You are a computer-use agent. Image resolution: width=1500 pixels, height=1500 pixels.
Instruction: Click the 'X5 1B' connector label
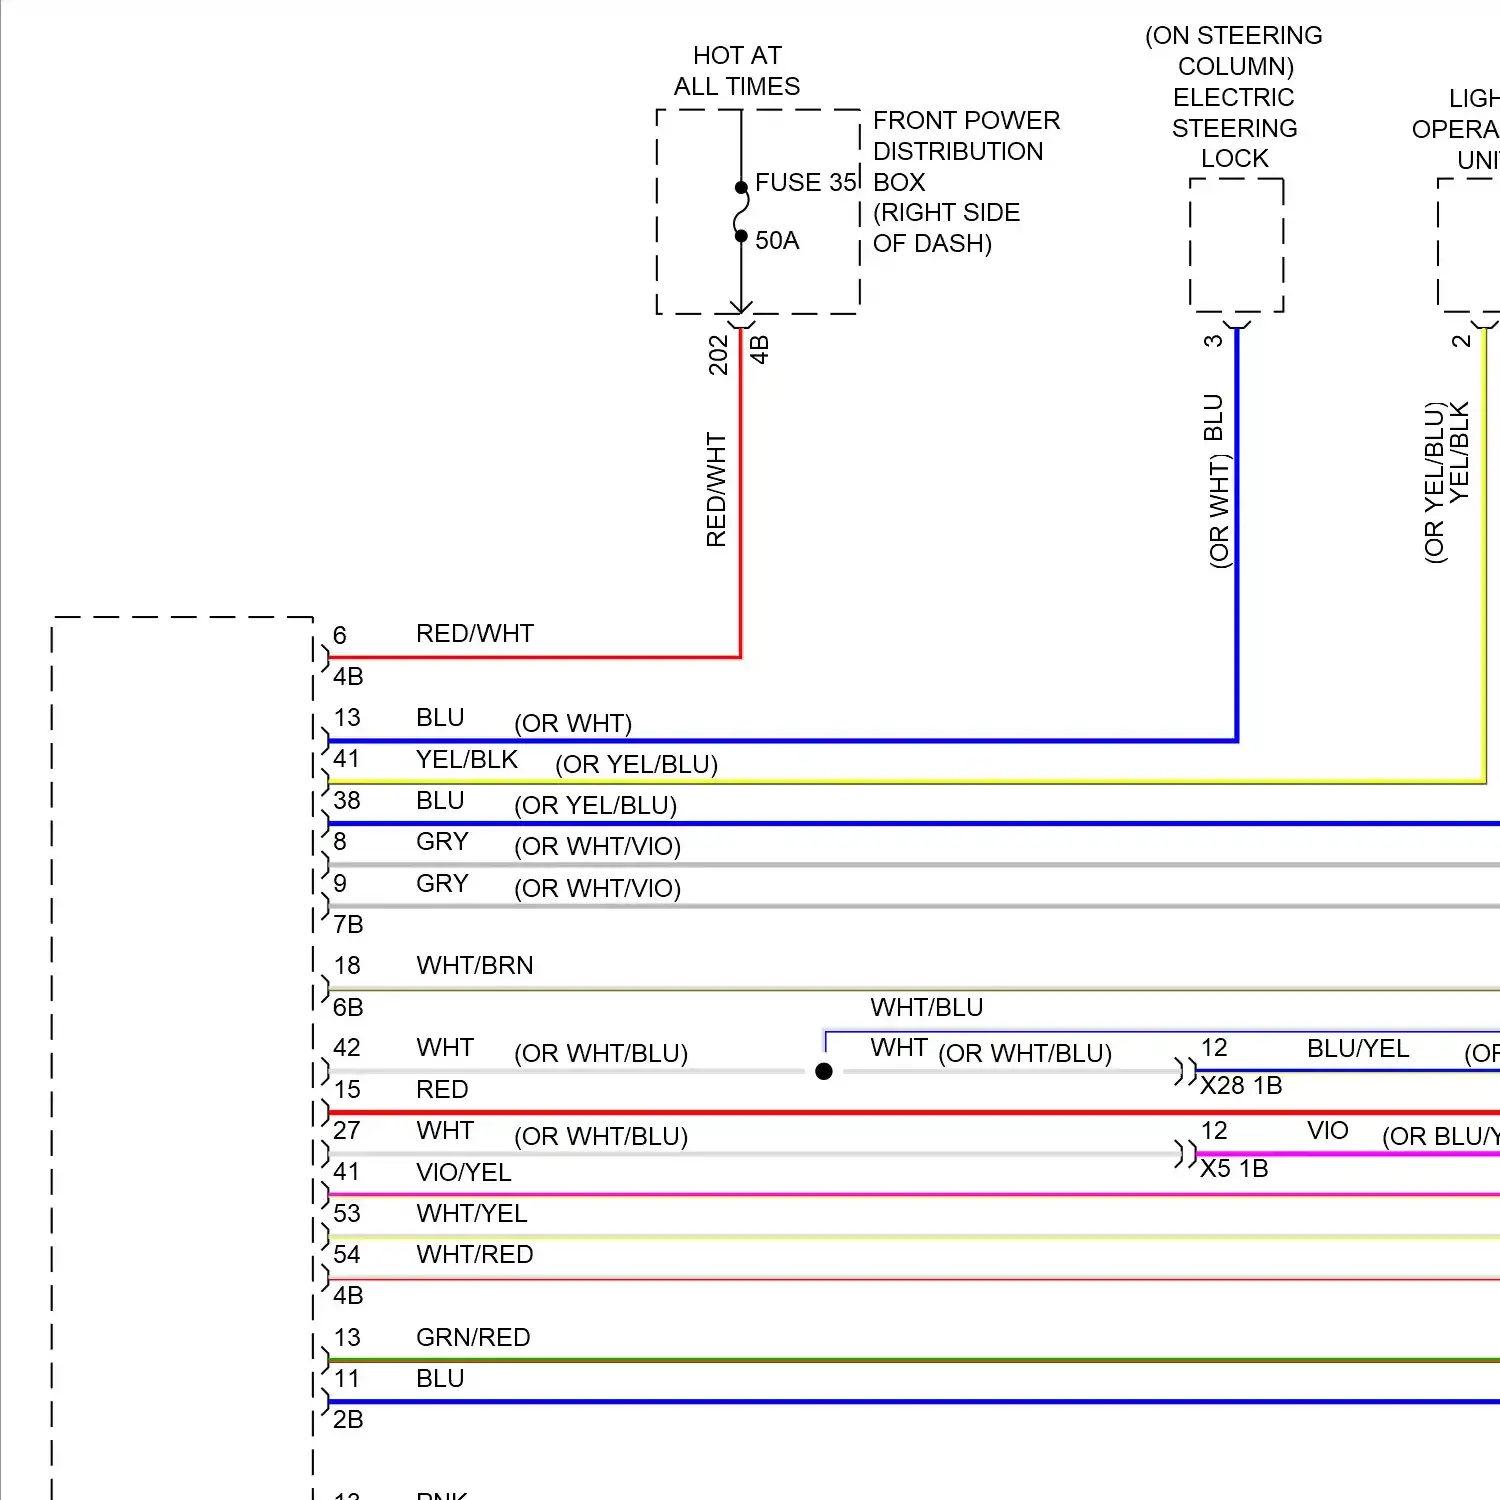[x=1234, y=1169]
